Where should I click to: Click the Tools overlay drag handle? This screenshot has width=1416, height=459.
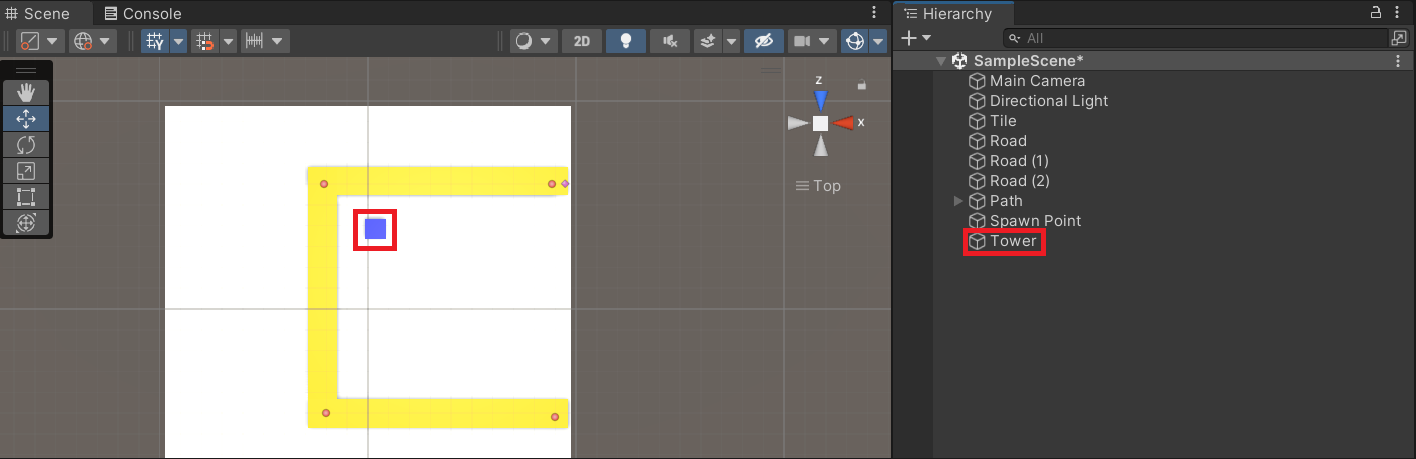tap(26, 70)
